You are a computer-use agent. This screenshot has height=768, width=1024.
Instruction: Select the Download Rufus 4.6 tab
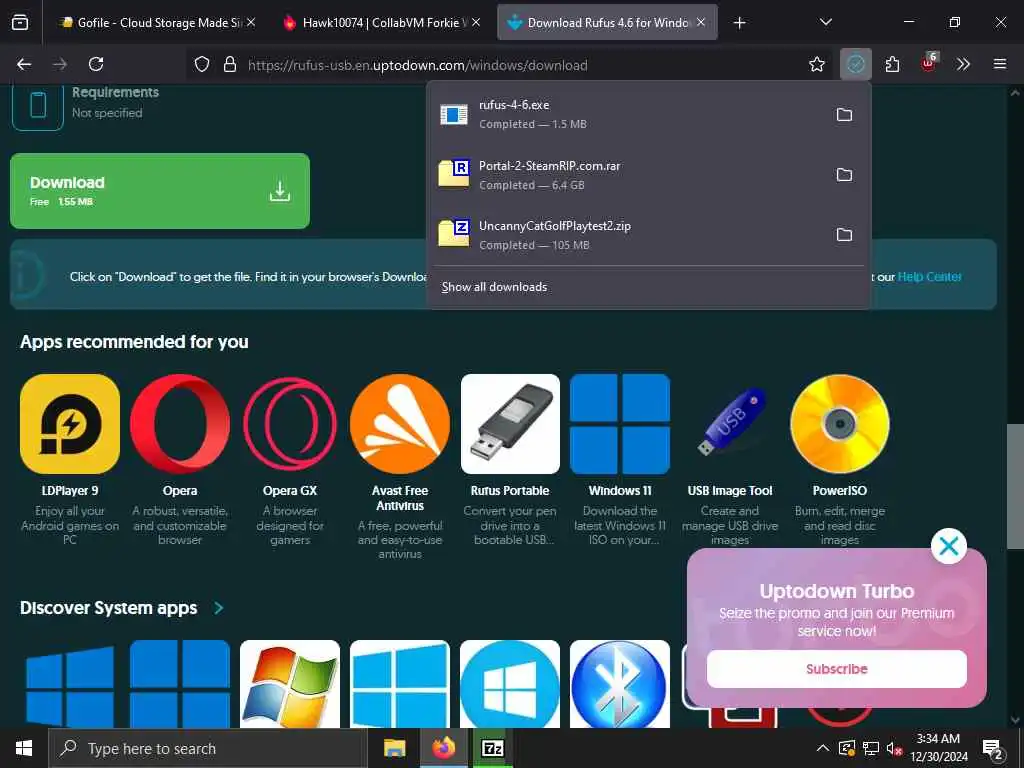(607, 23)
